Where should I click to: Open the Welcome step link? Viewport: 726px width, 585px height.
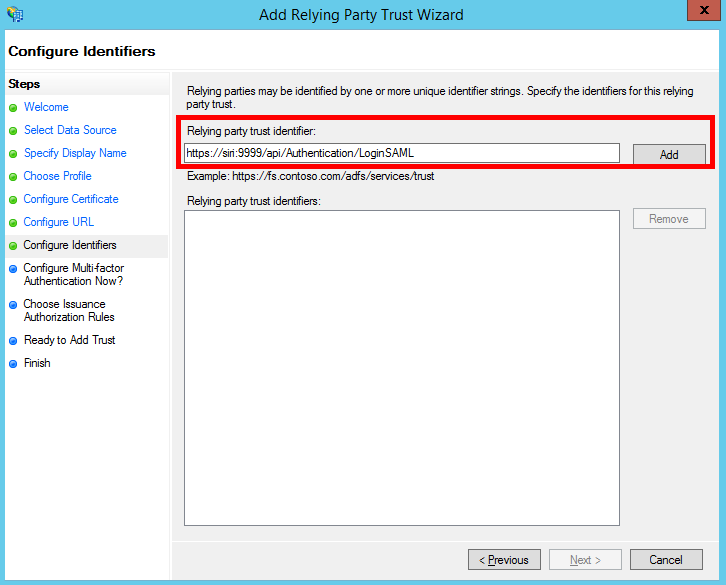[46, 107]
